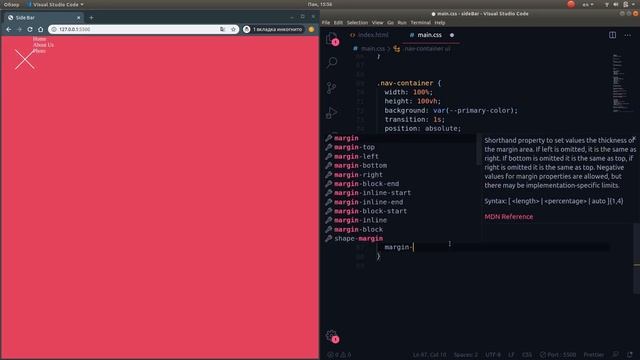
Task: Go forward in the browser
Action: 19,29
